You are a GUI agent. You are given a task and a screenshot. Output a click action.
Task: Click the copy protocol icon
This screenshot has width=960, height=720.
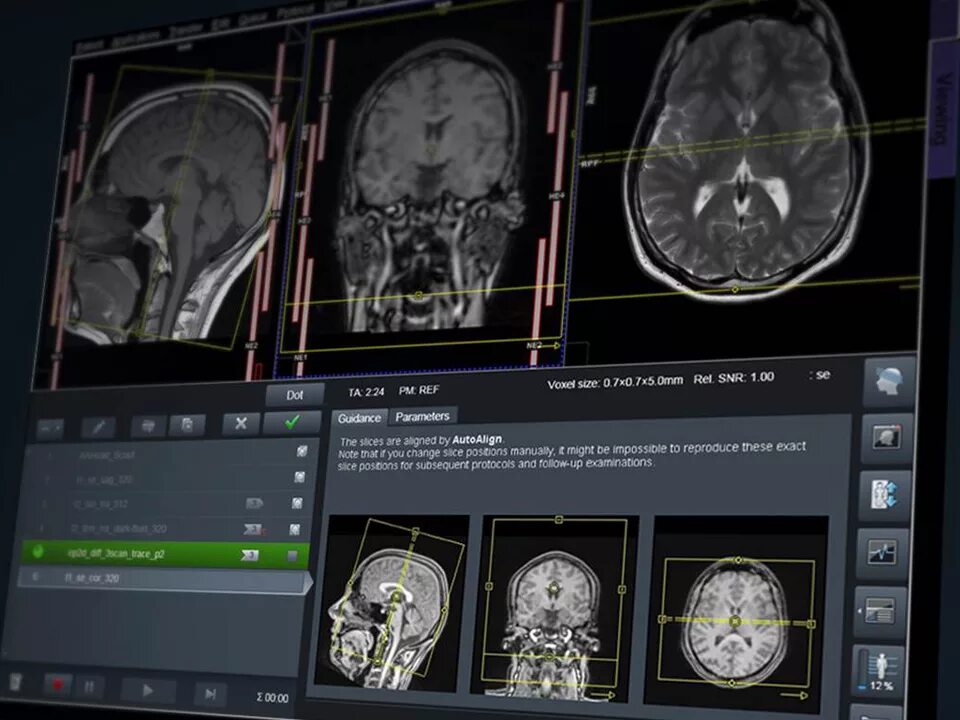point(187,425)
